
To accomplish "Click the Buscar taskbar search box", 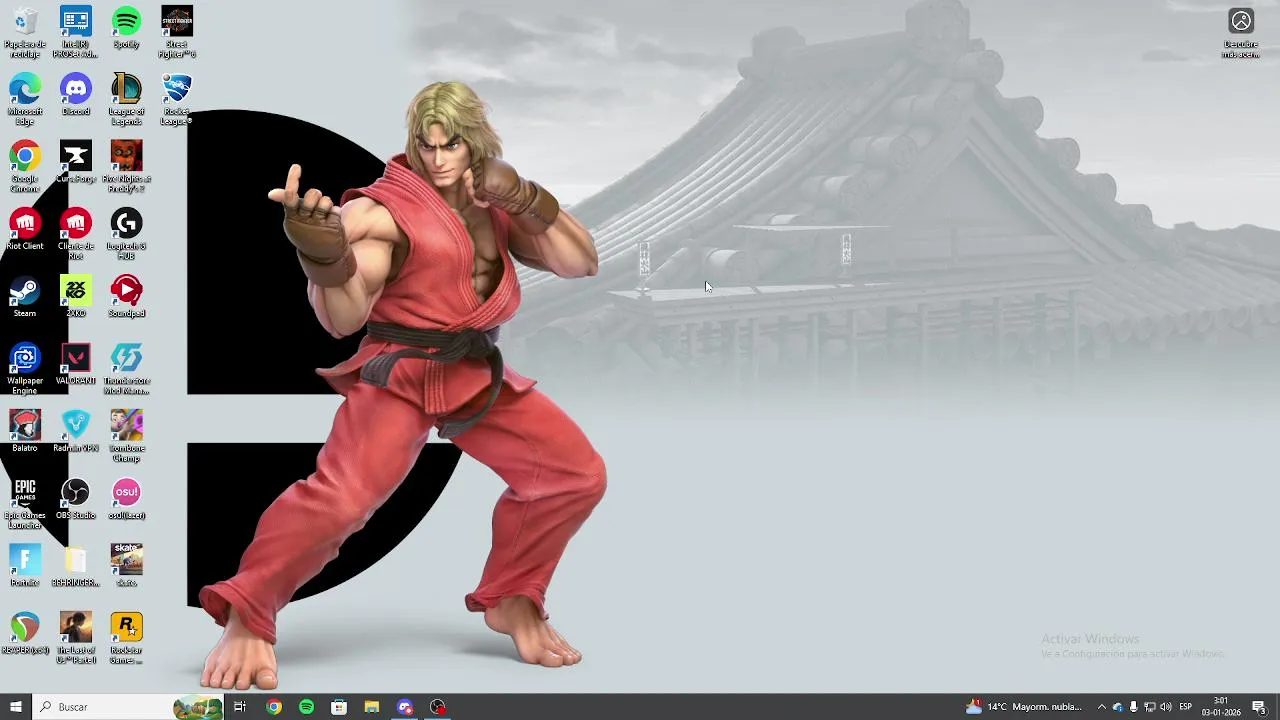I will click(128, 707).
